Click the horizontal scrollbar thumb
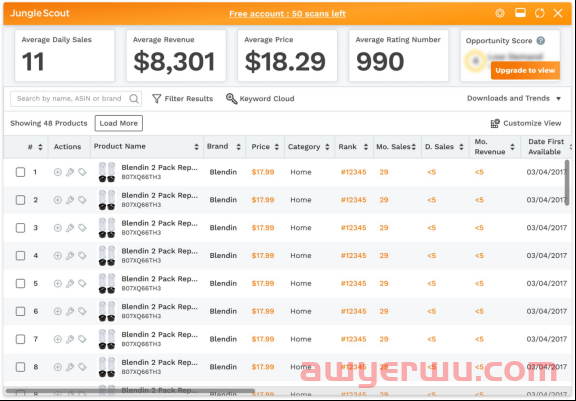 [130, 391]
